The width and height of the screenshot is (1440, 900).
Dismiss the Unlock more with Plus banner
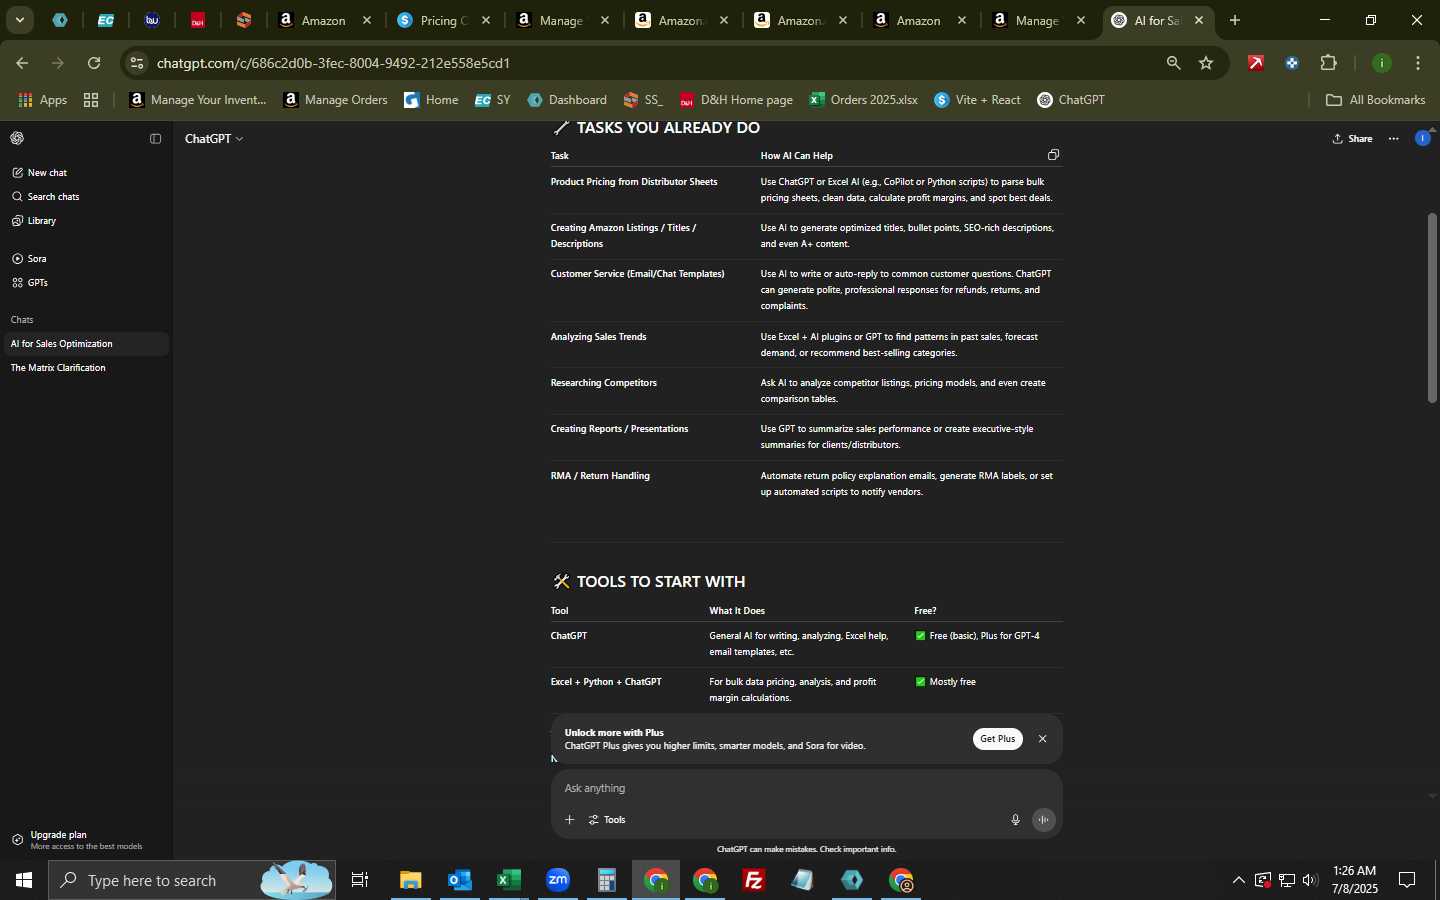click(x=1042, y=739)
